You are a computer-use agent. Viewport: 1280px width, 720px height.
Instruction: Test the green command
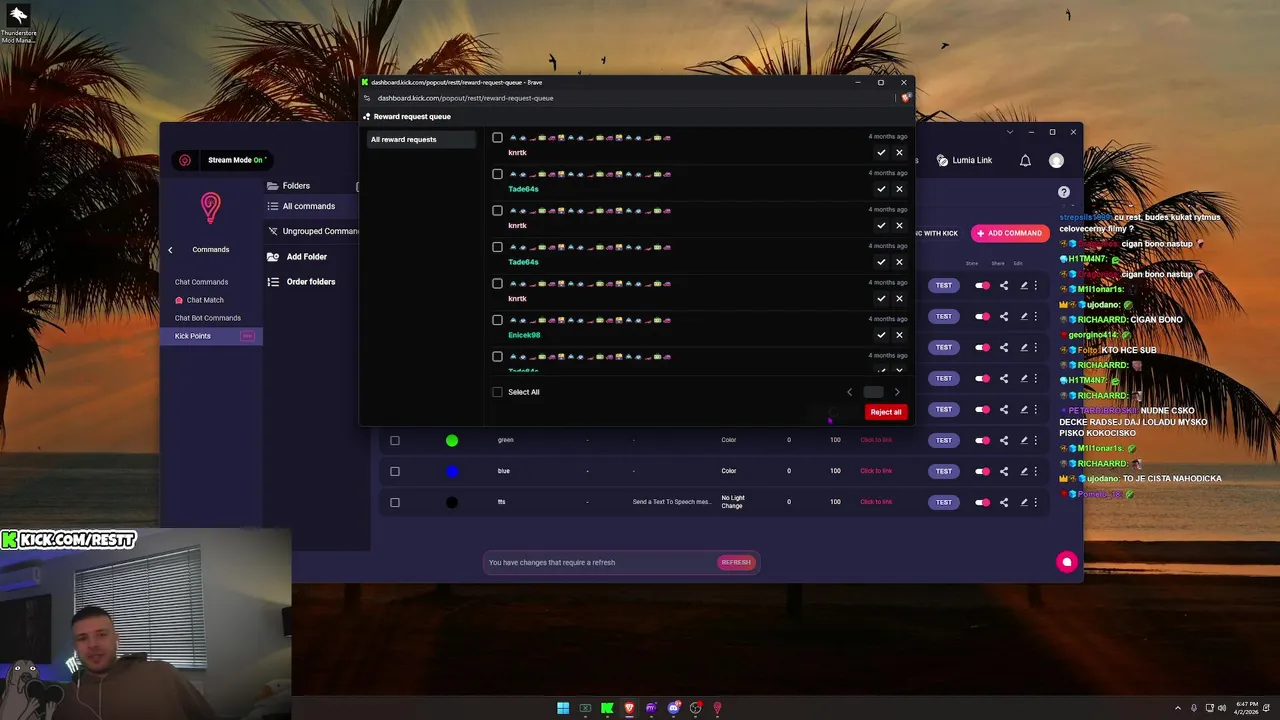pos(943,440)
